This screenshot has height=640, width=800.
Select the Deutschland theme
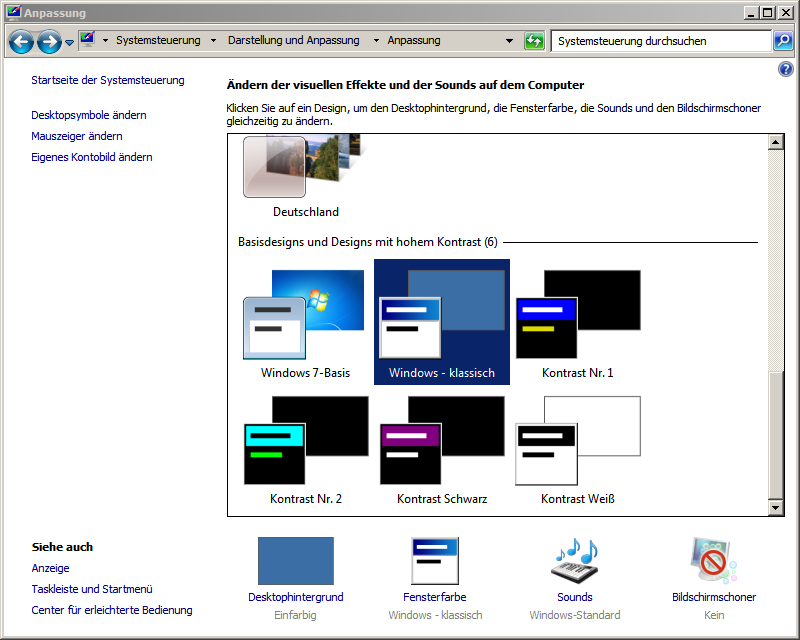point(306,177)
